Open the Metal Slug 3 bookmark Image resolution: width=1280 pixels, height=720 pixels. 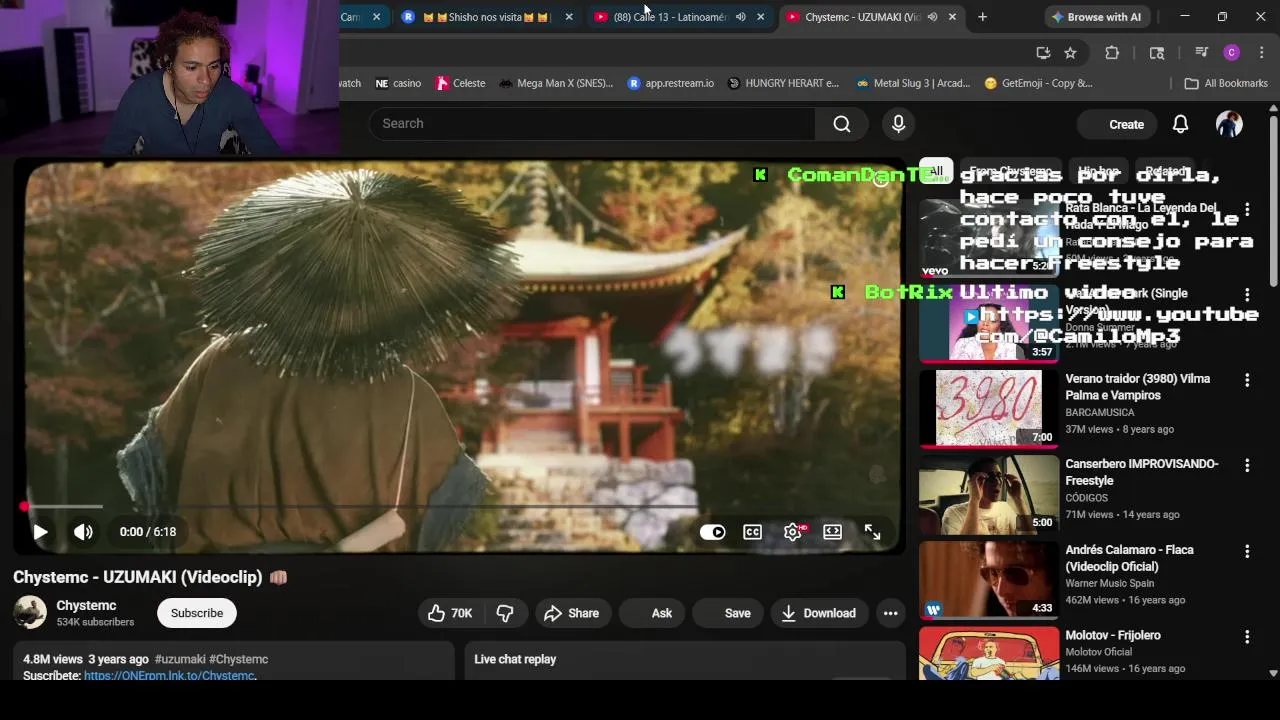click(914, 83)
